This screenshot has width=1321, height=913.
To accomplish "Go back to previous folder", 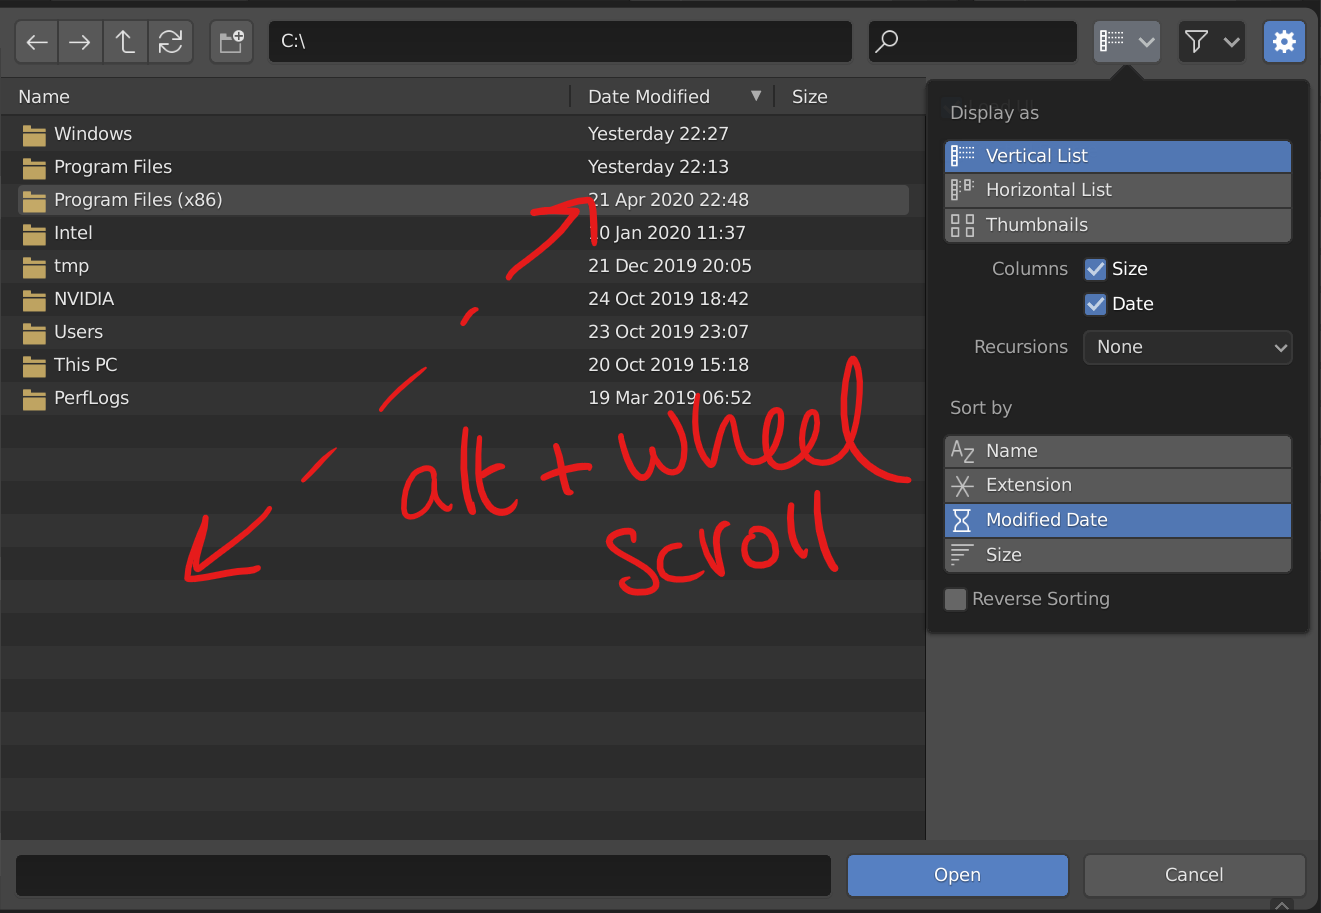I will coord(37,42).
